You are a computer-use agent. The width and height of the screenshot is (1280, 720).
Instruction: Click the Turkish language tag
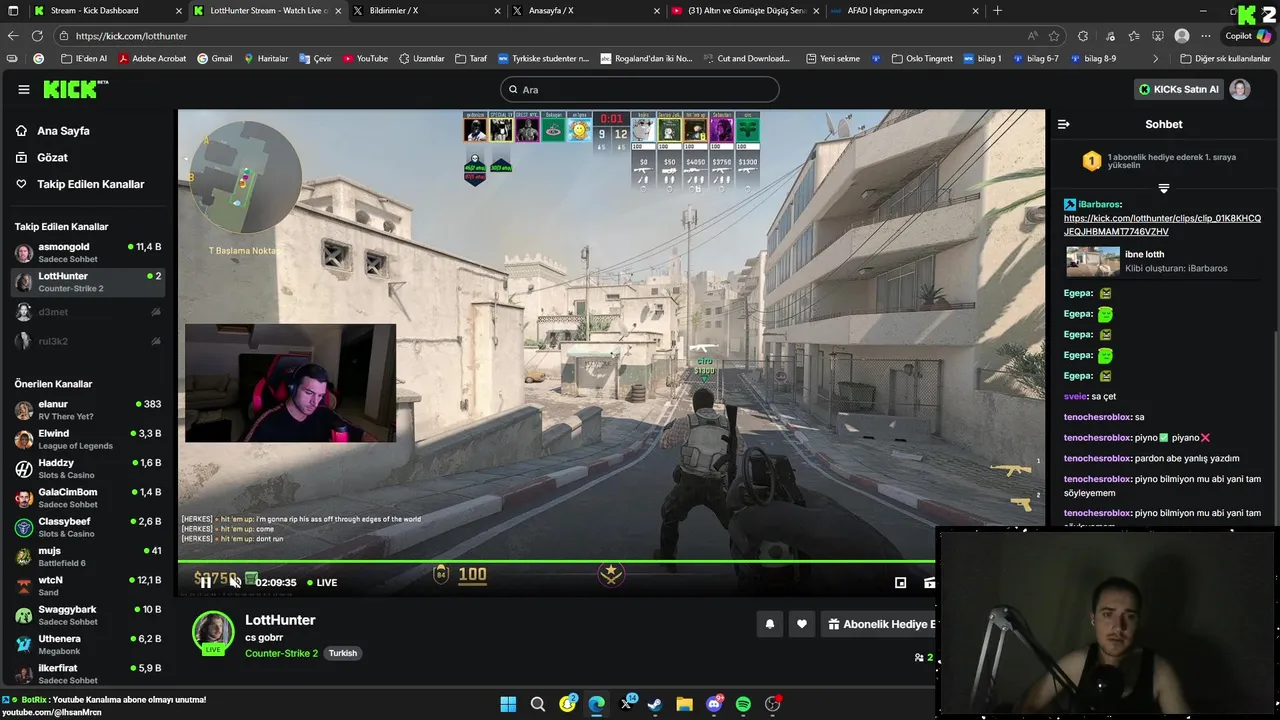point(343,653)
